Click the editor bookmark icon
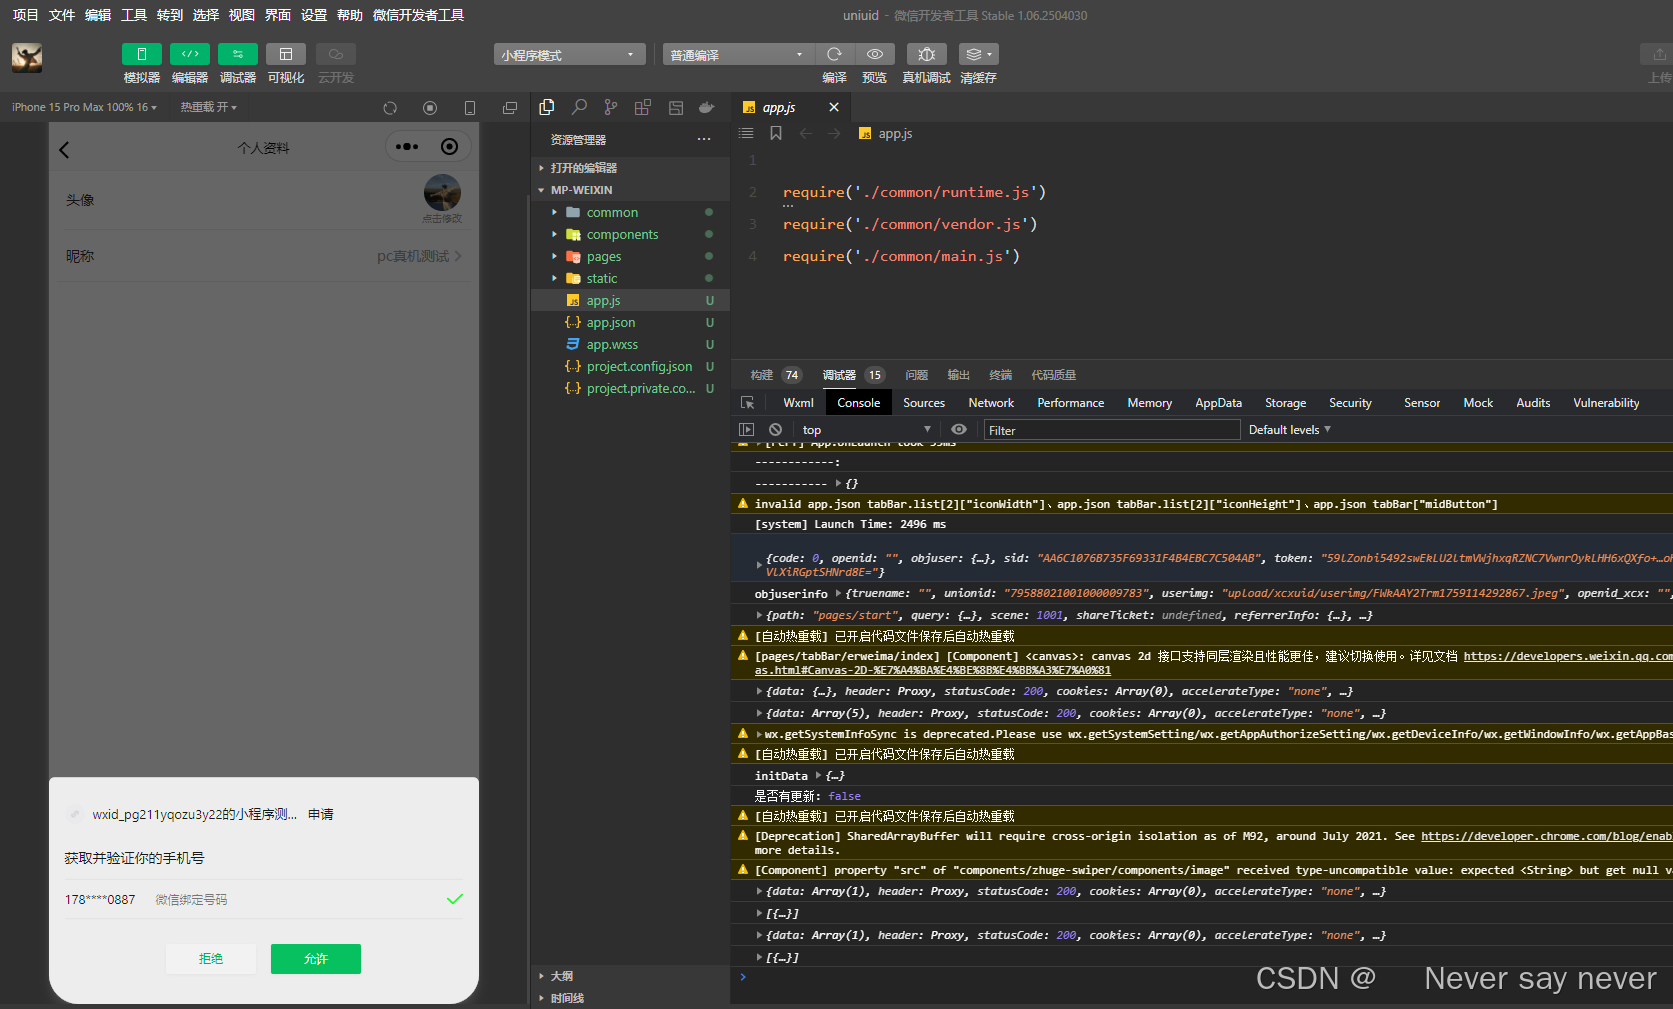 (x=776, y=133)
